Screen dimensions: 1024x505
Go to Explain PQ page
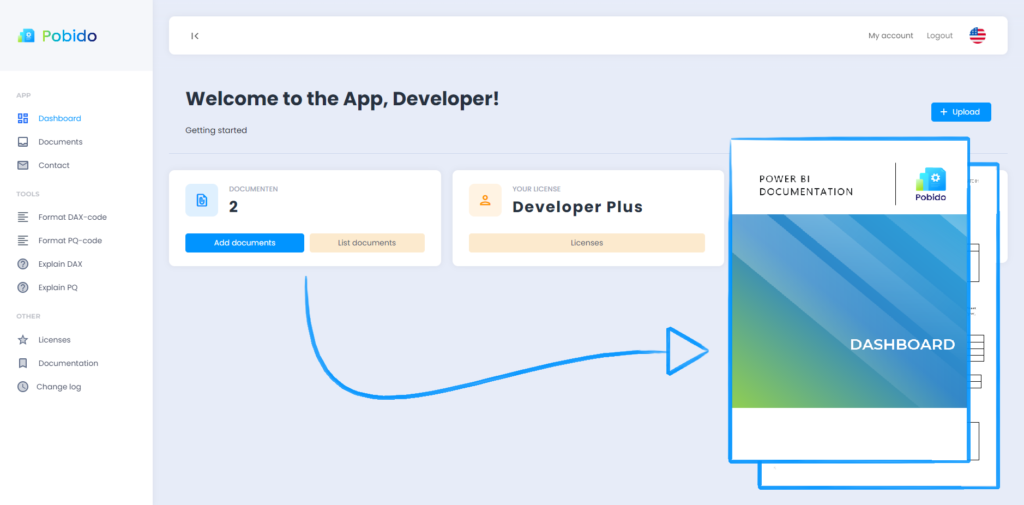pos(58,287)
